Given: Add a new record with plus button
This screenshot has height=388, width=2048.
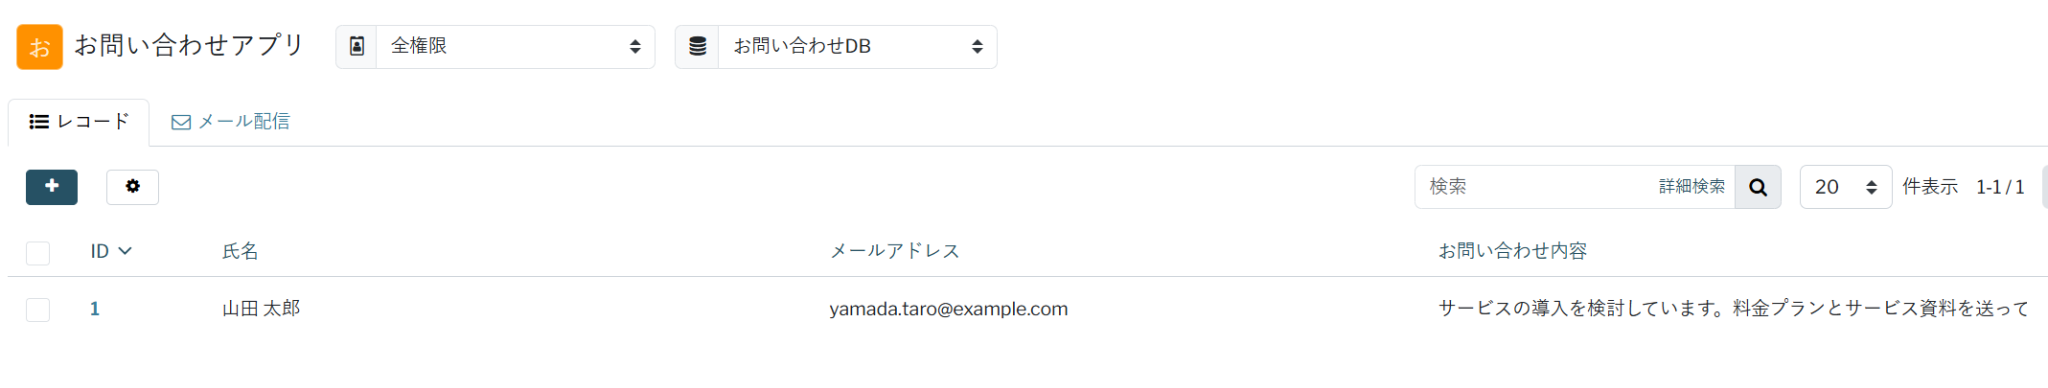Looking at the screenshot, I should (x=52, y=187).
